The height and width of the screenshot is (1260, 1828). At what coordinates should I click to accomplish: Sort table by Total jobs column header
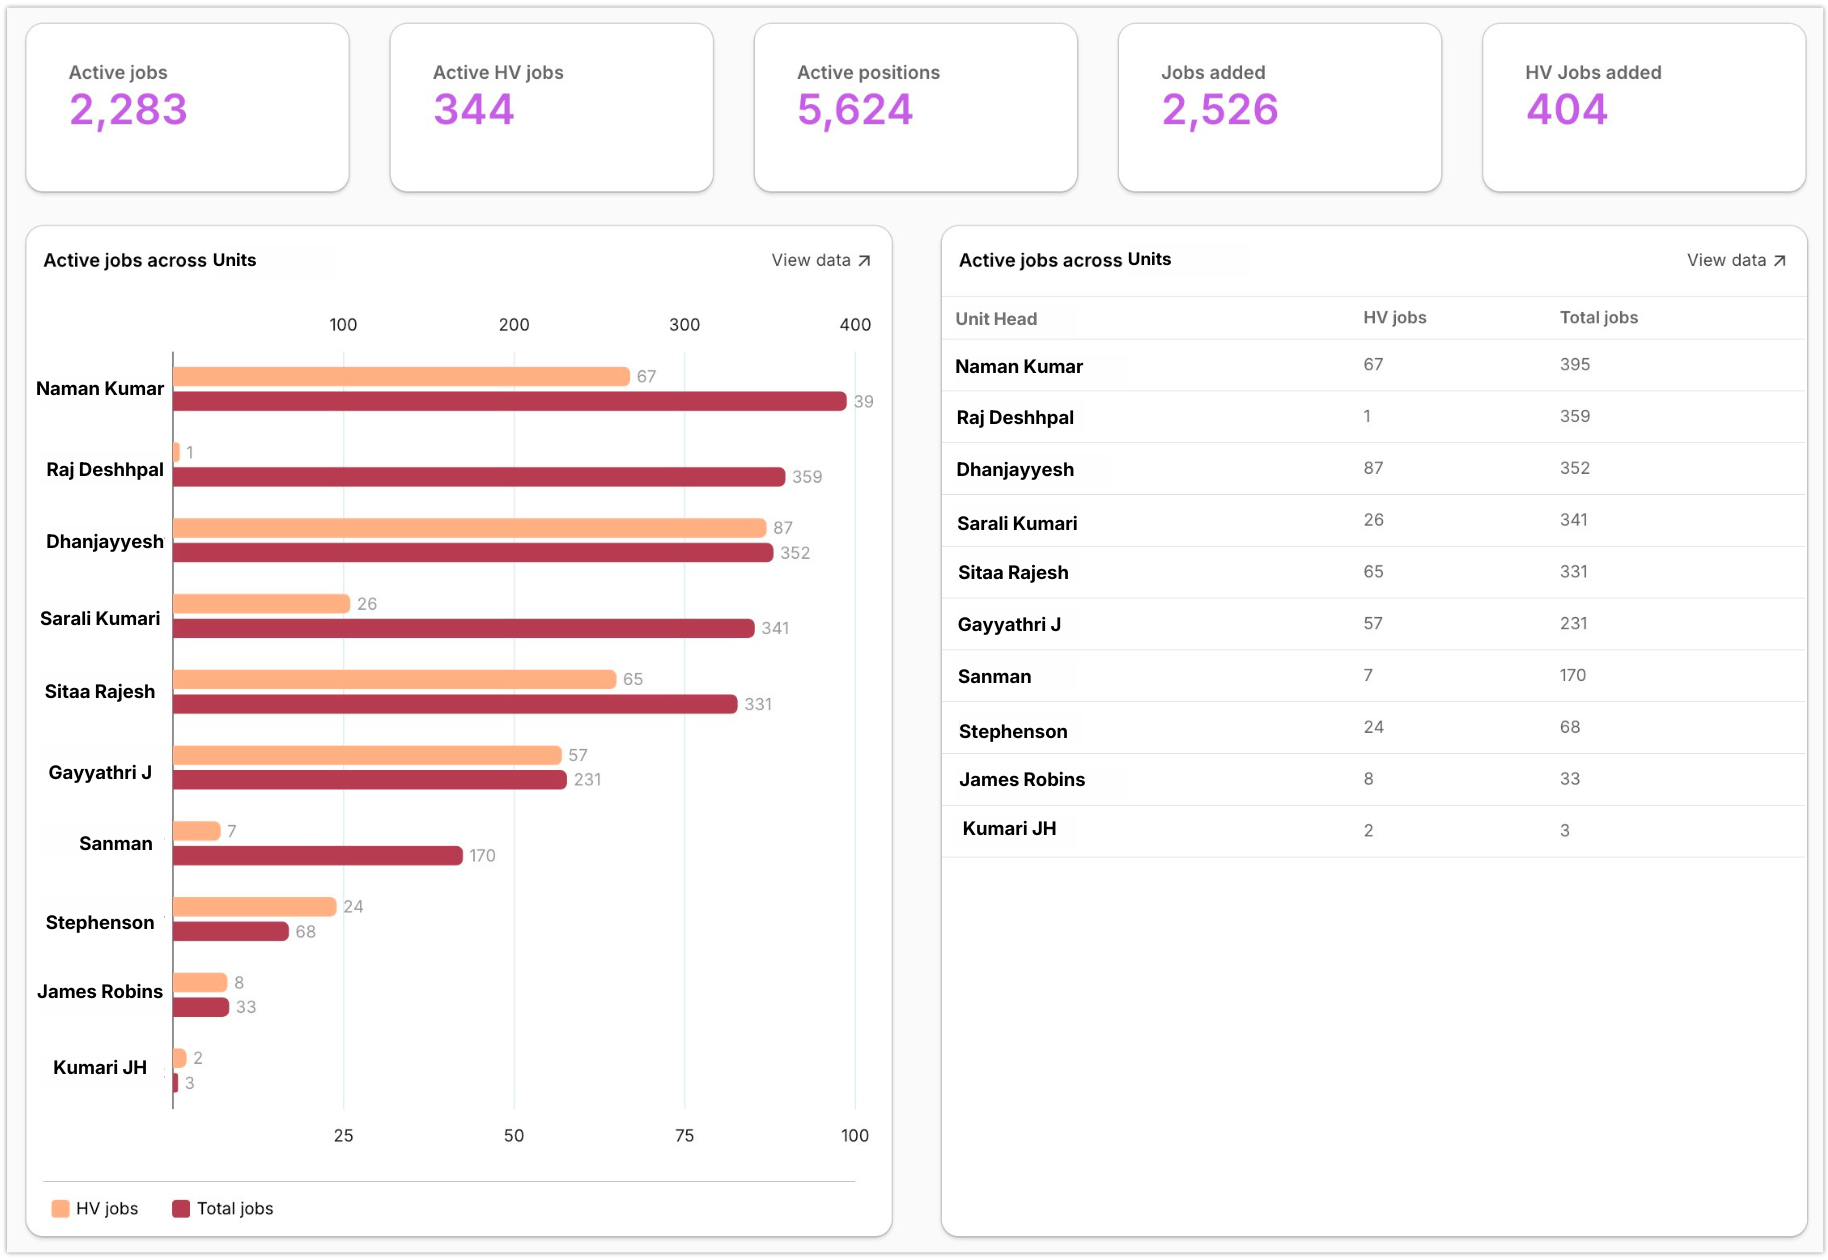pos(1598,317)
